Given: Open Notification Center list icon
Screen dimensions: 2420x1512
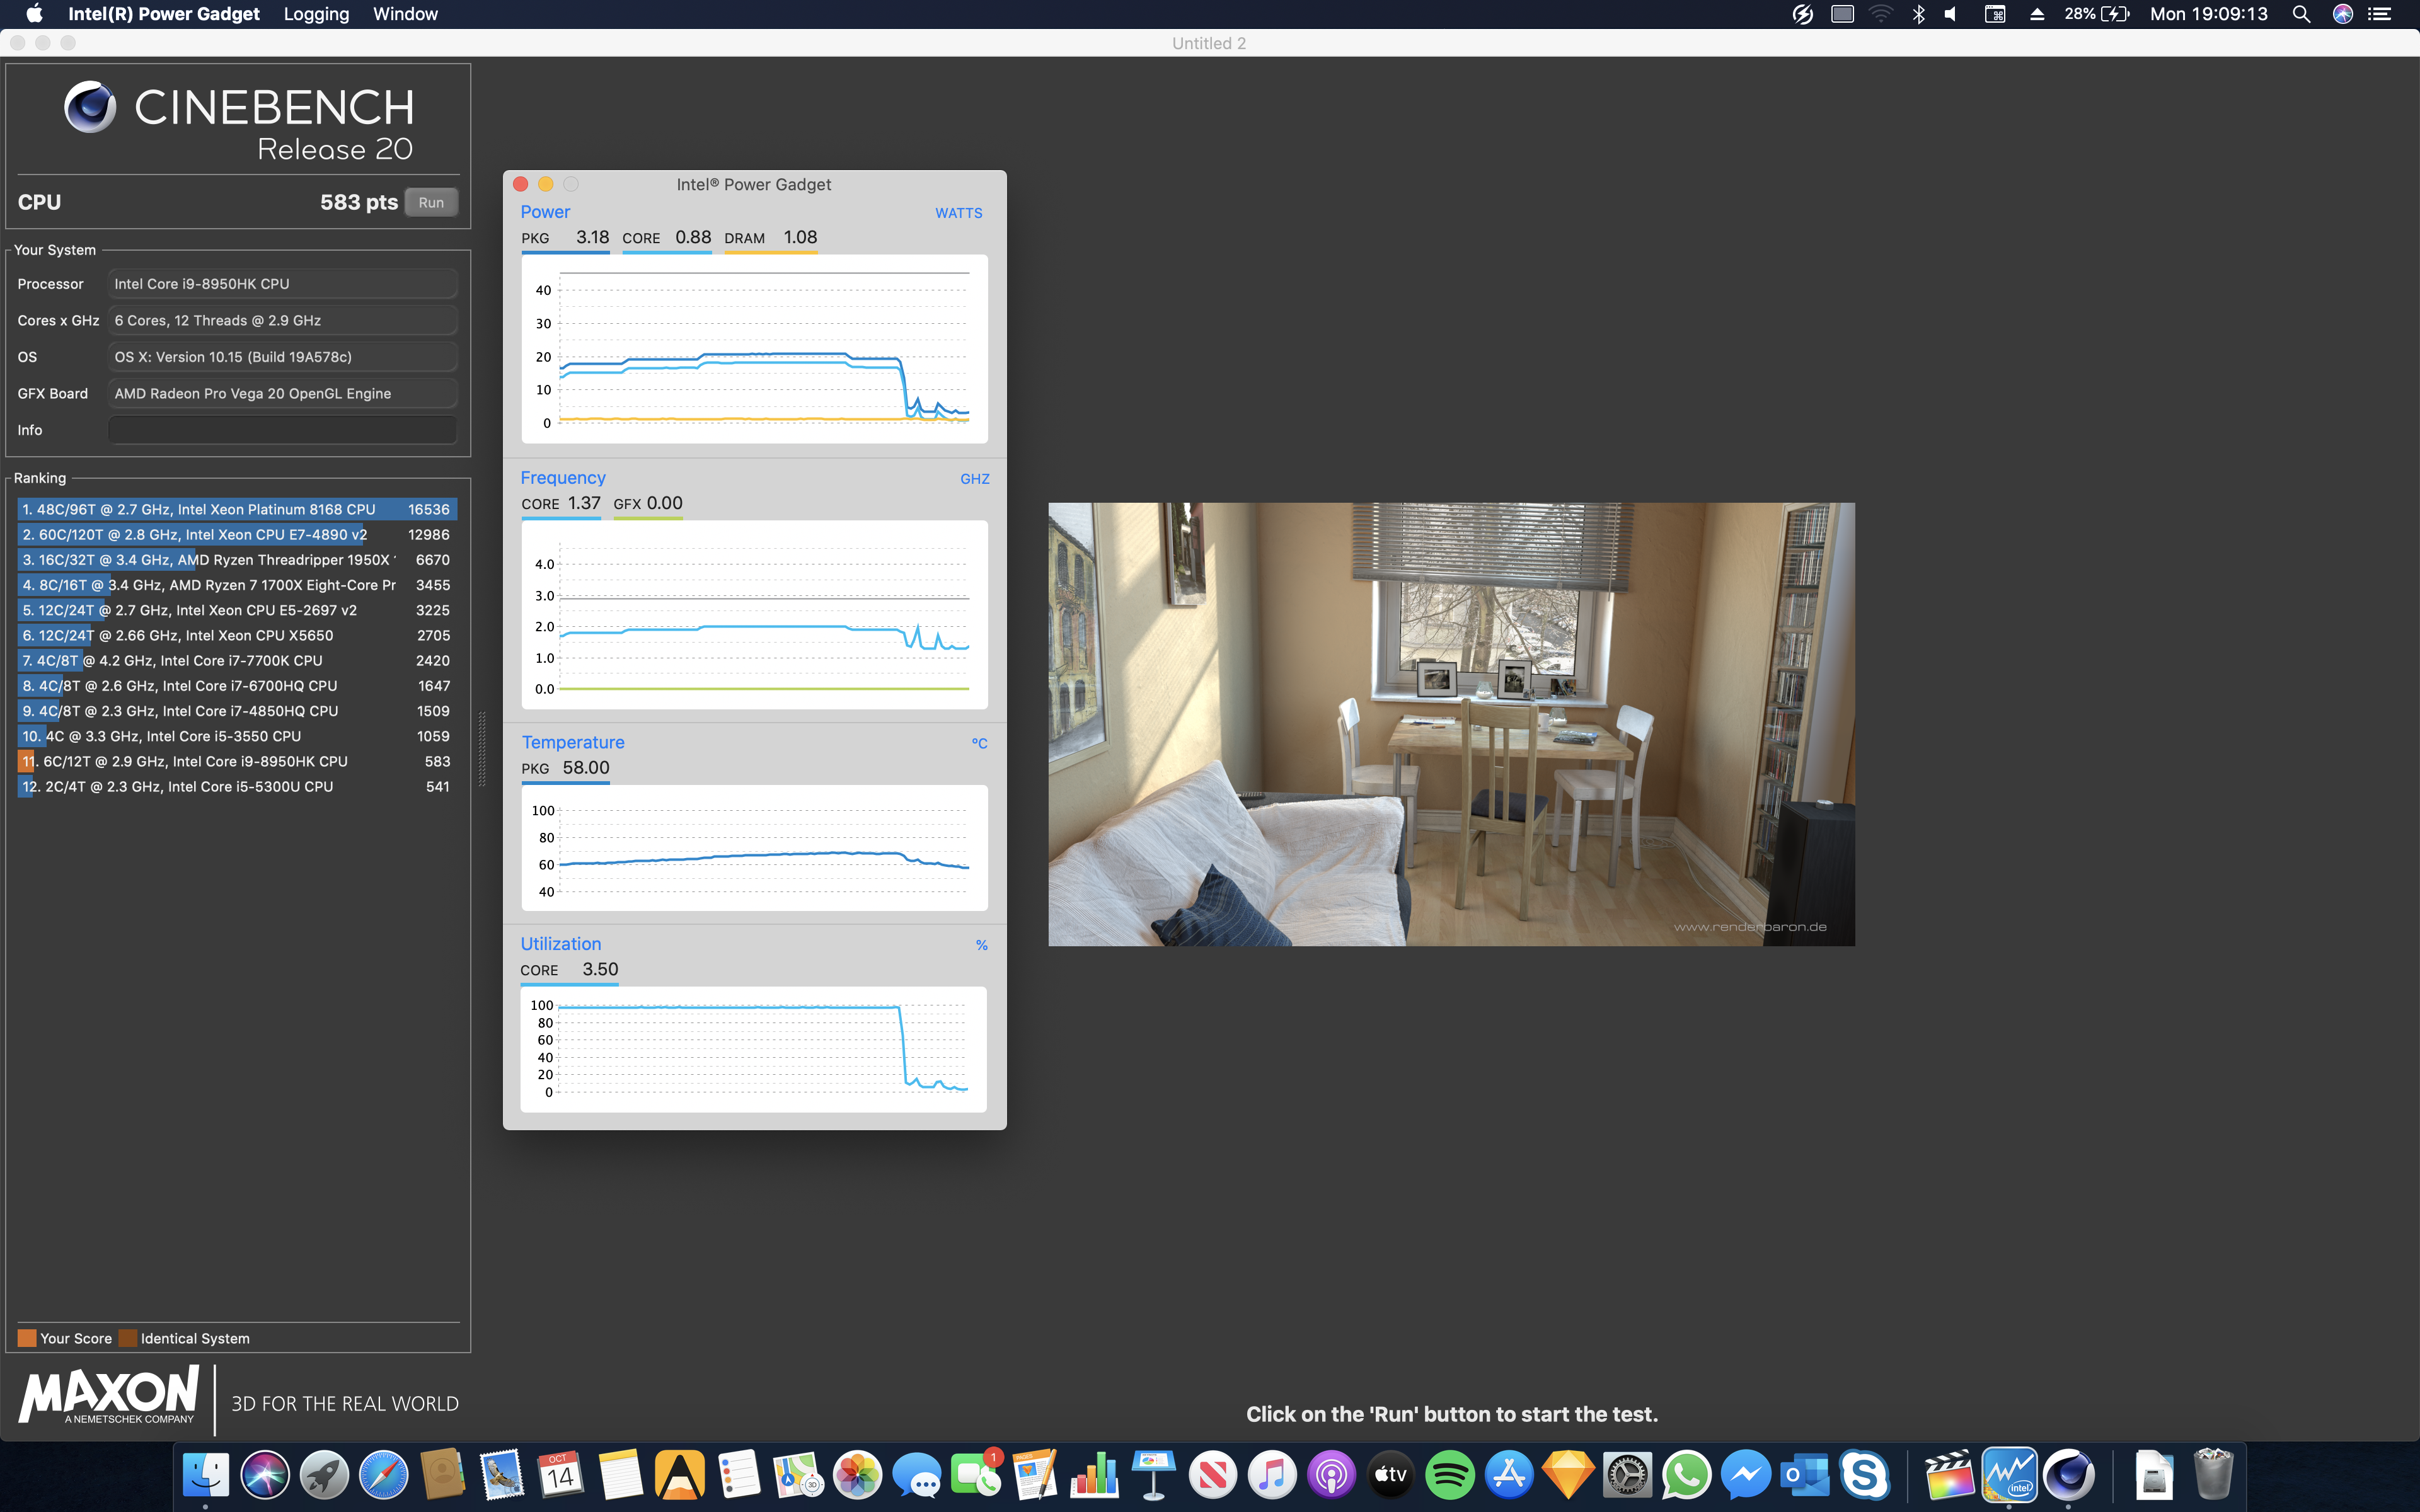Looking at the screenshot, I should (2379, 14).
